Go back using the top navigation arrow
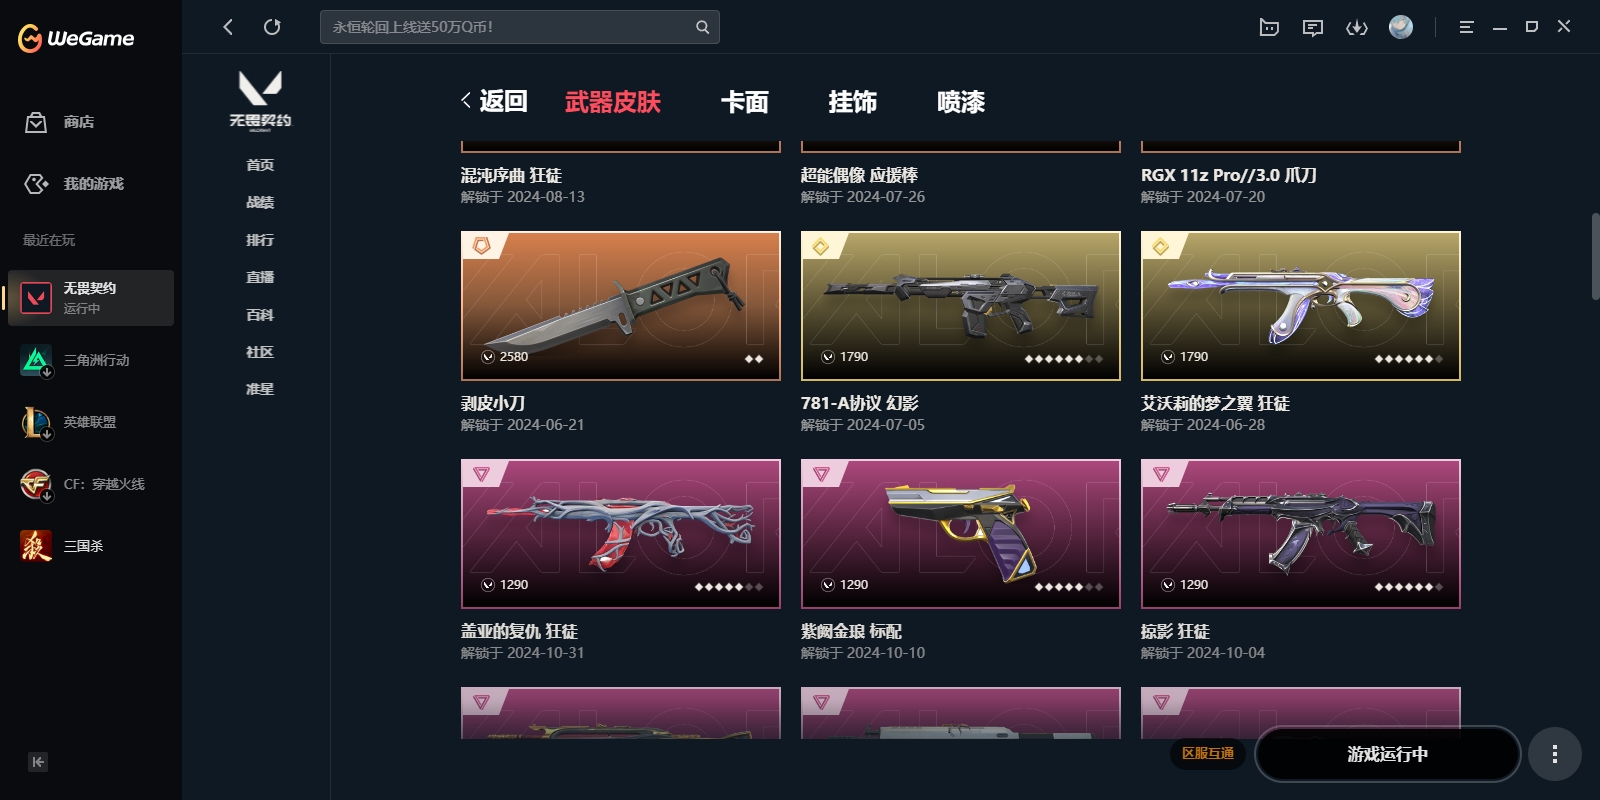1600x800 pixels. pyautogui.click(x=228, y=27)
